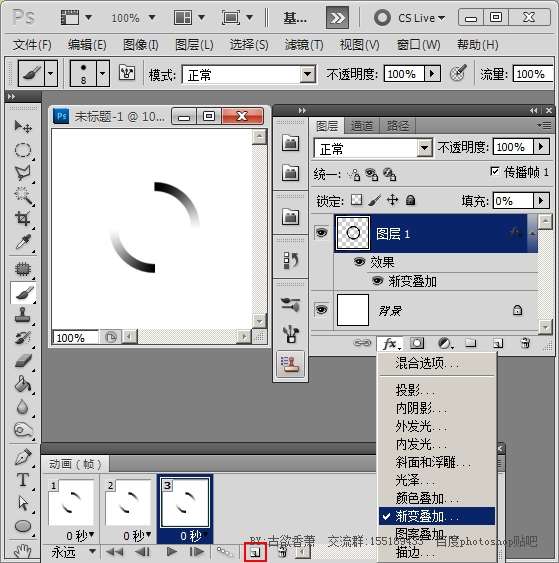Open tool preset picker dropdown

pyautogui.click(x=51, y=73)
